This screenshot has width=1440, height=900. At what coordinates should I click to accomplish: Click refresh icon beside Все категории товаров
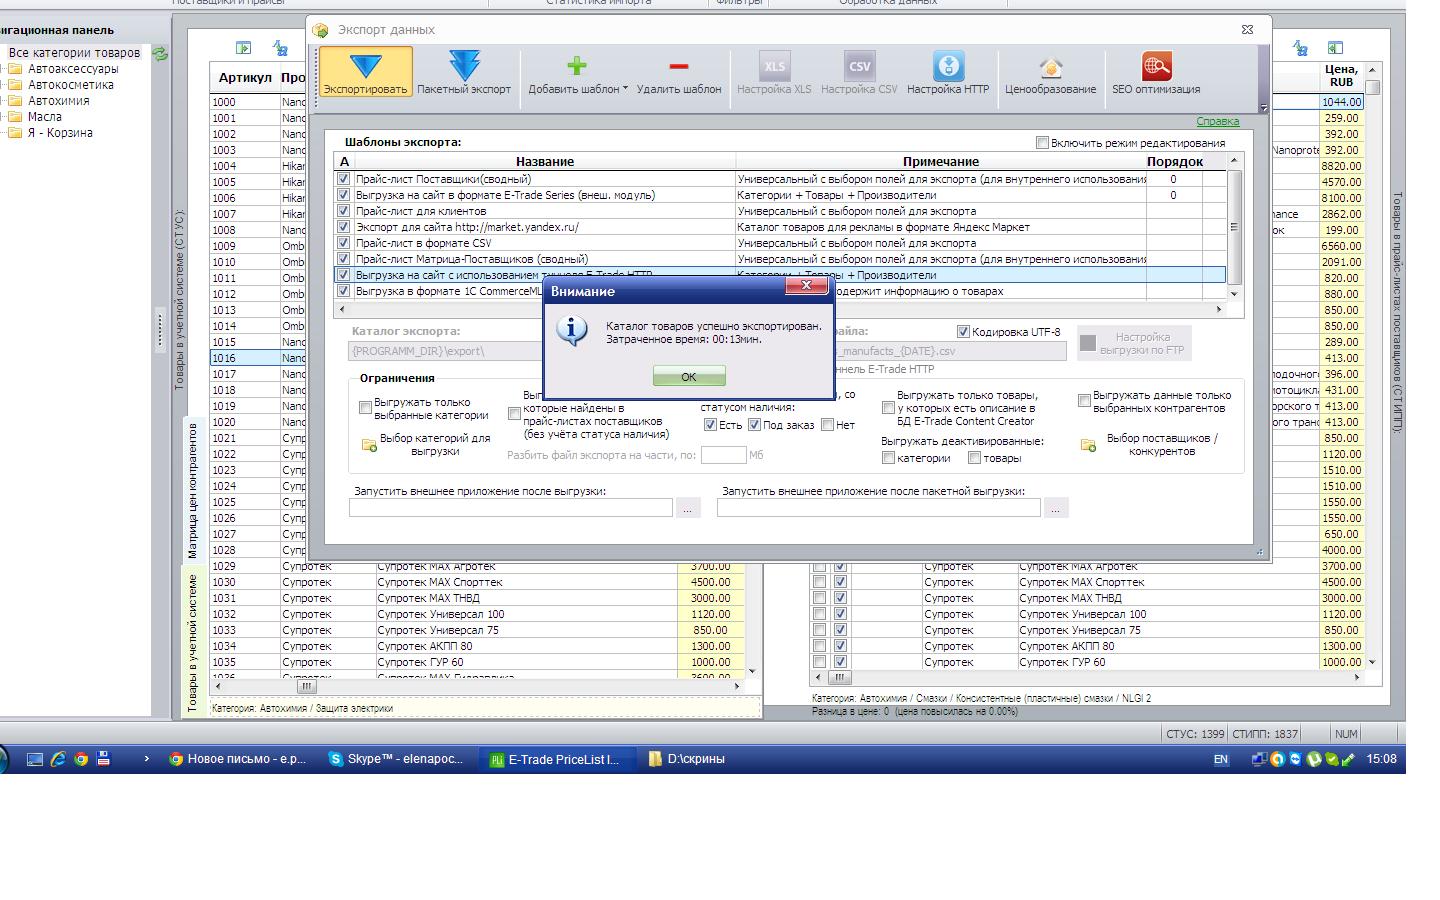coord(160,53)
